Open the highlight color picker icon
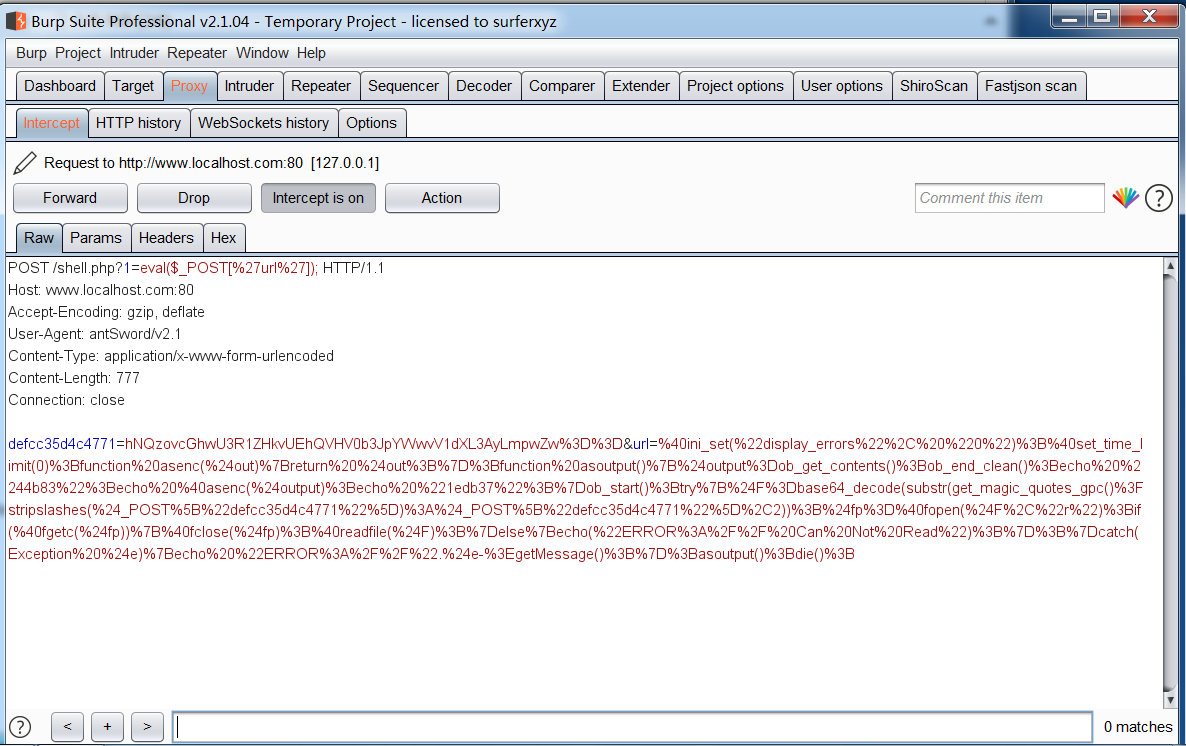The width and height of the screenshot is (1186, 746). [x=1125, y=198]
